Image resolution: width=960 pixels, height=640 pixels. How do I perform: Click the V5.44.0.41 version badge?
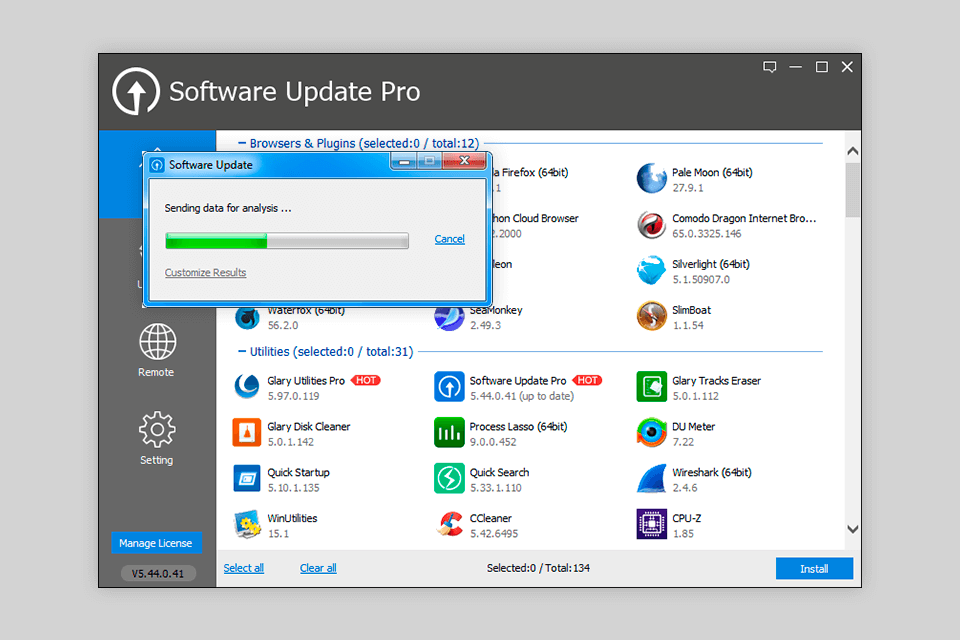[x=157, y=573]
